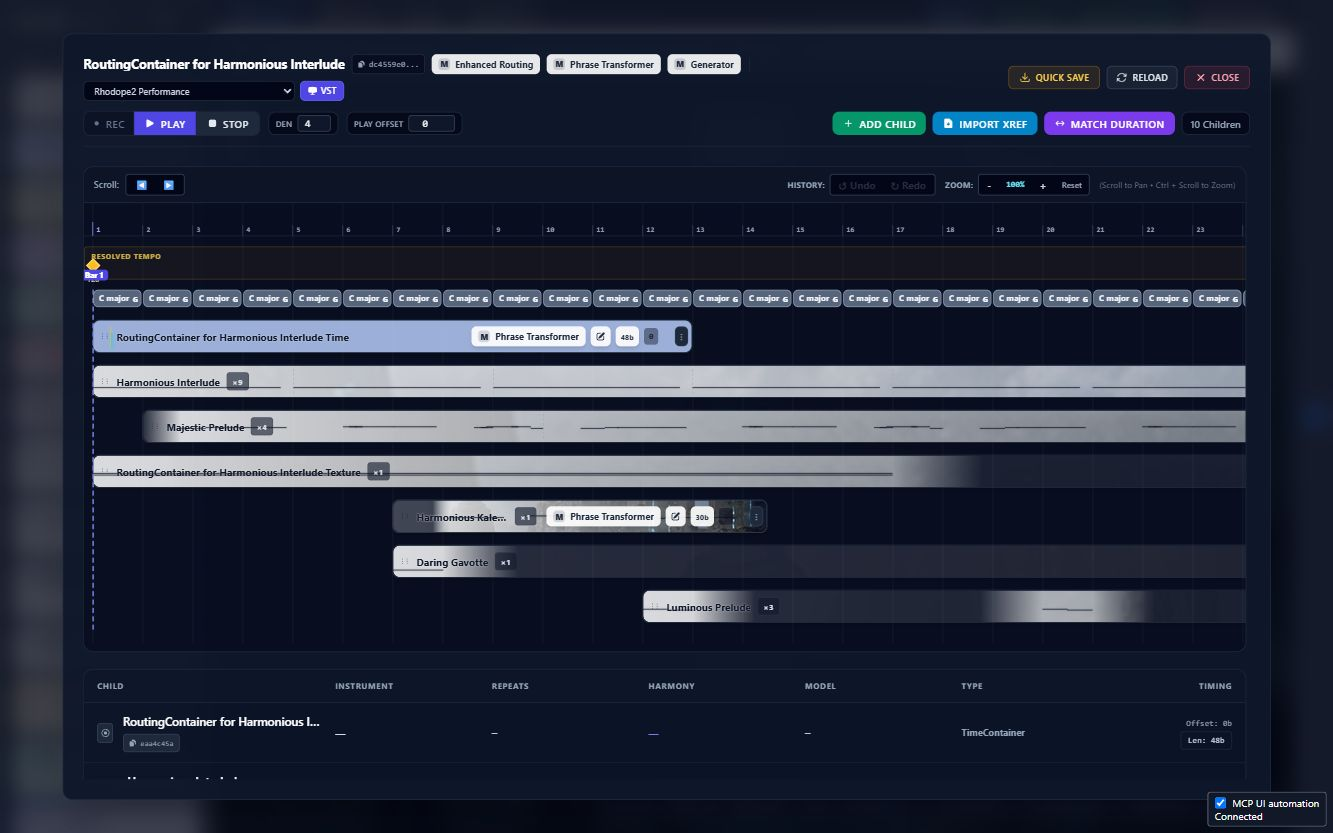Click the 10 Children count label
Screen dimensions: 1333x833
pyautogui.click(x=1215, y=124)
